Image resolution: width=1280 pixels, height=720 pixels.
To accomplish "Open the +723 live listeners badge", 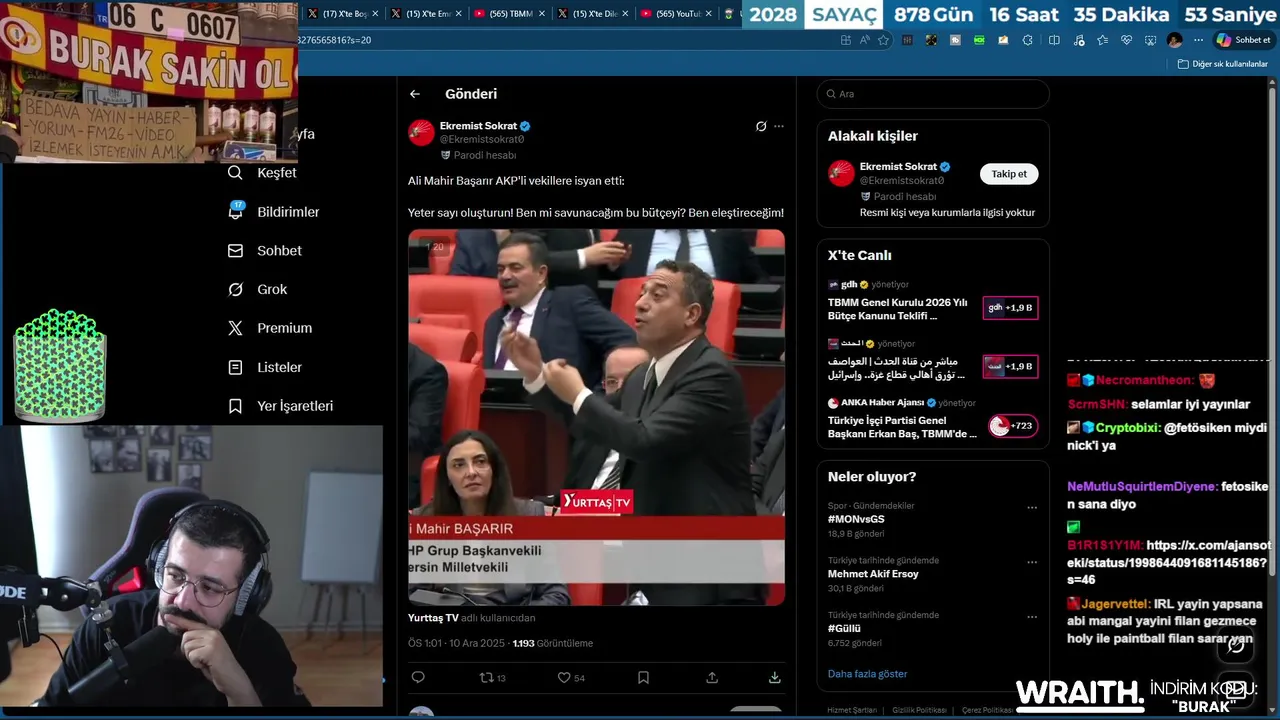I will click(x=1012, y=426).
